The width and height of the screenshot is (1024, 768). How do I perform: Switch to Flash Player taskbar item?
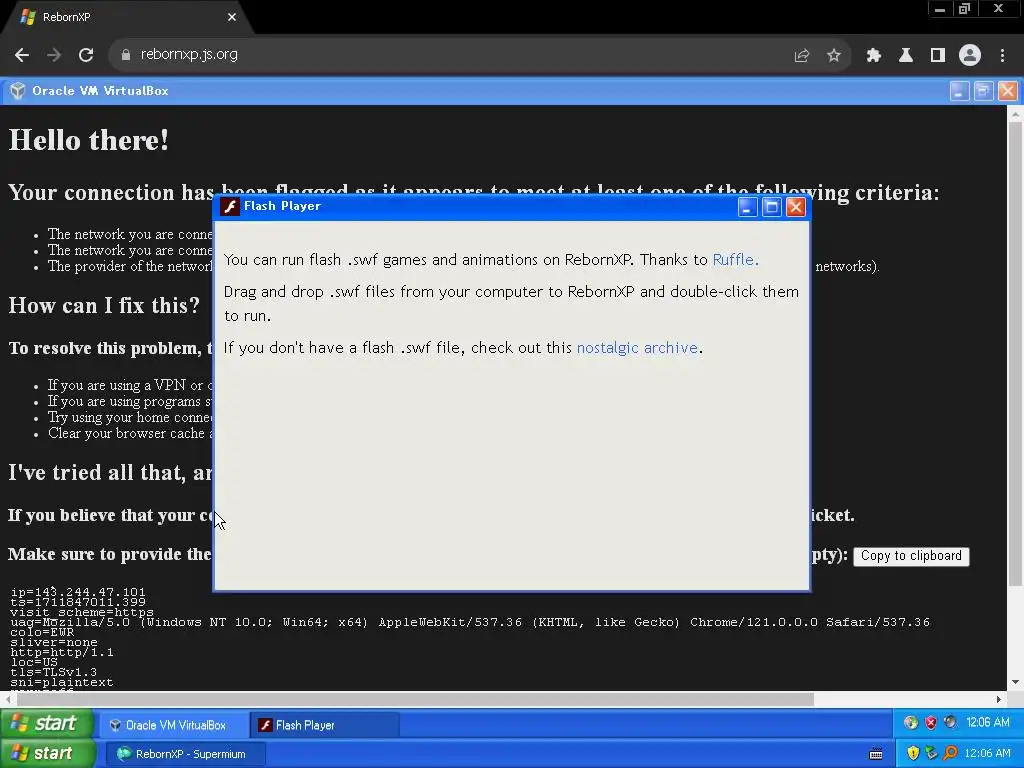pyautogui.click(x=324, y=725)
